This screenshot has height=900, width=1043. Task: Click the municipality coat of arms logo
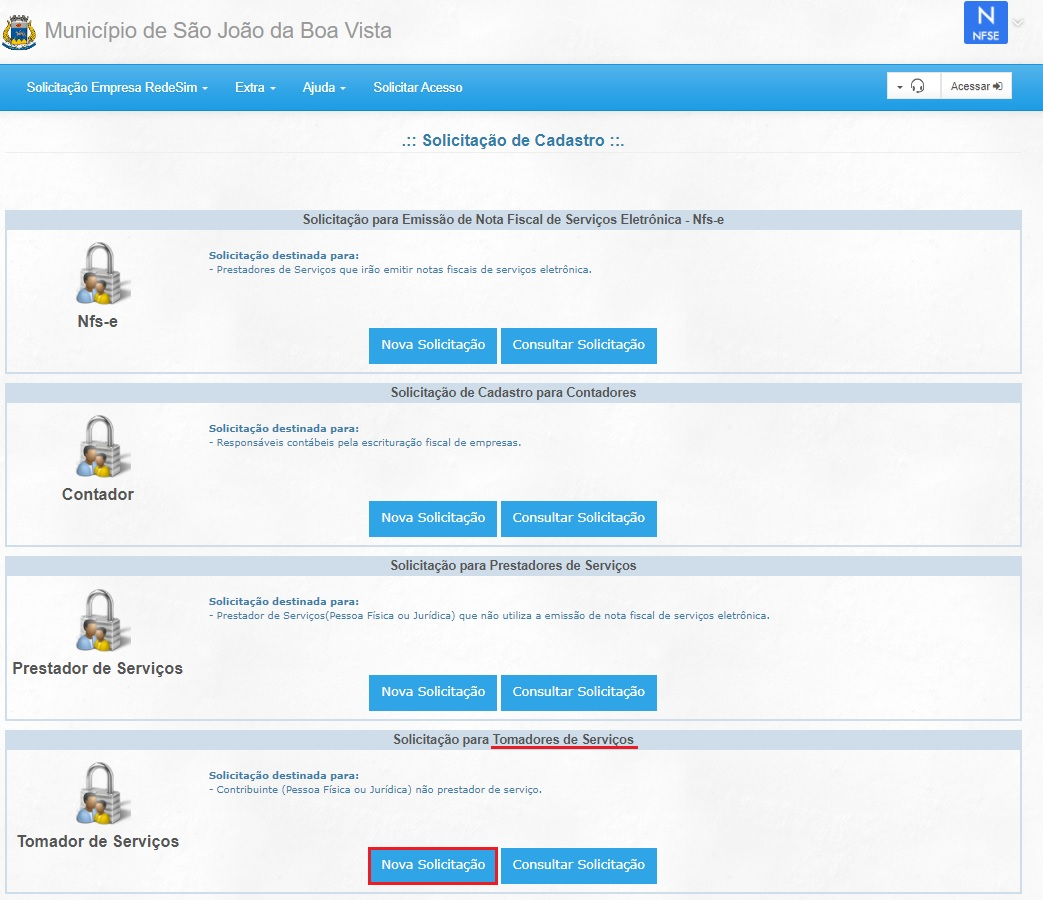click(x=19, y=31)
